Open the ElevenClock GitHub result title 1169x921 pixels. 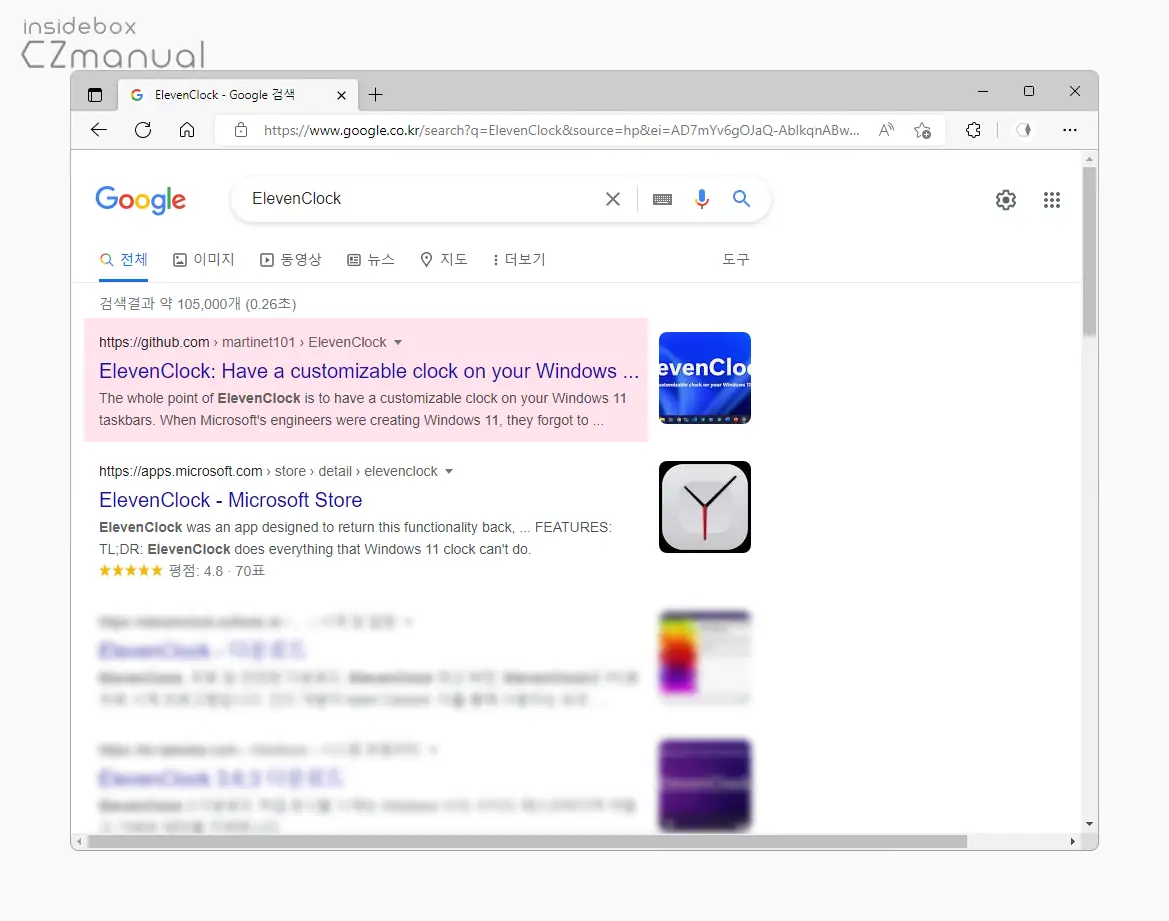(369, 371)
